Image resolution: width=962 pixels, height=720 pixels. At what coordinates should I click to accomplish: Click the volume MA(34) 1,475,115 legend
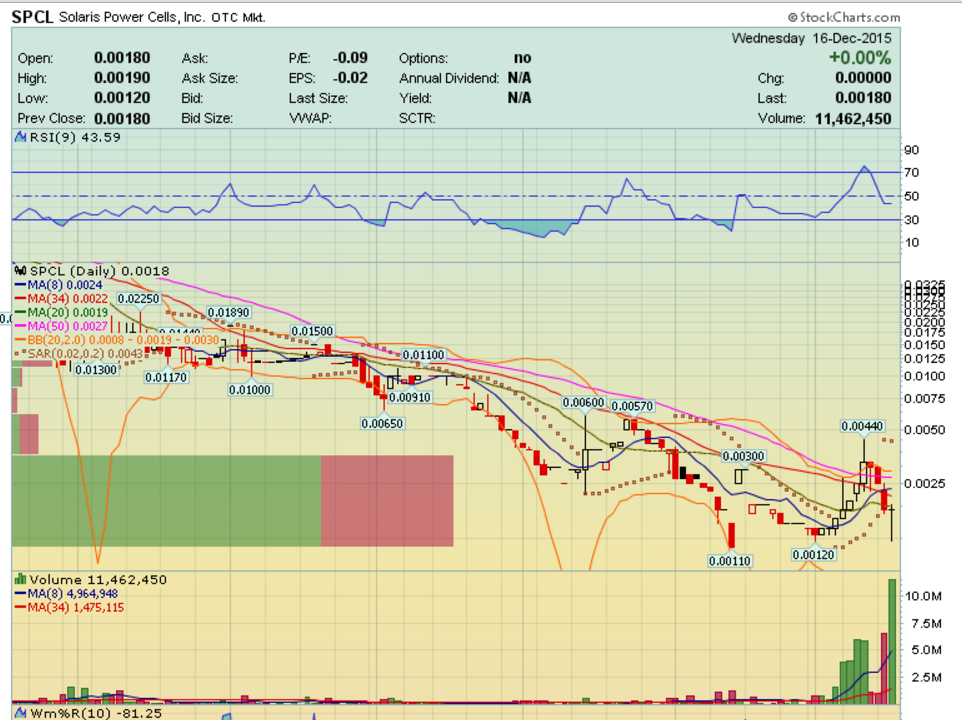69,608
